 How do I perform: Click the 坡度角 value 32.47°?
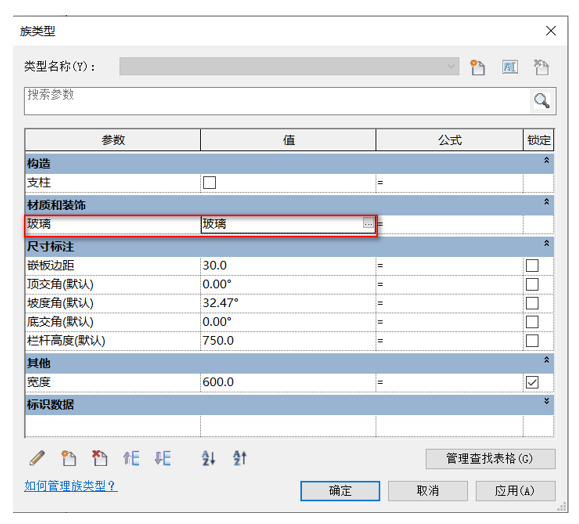(288, 303)
